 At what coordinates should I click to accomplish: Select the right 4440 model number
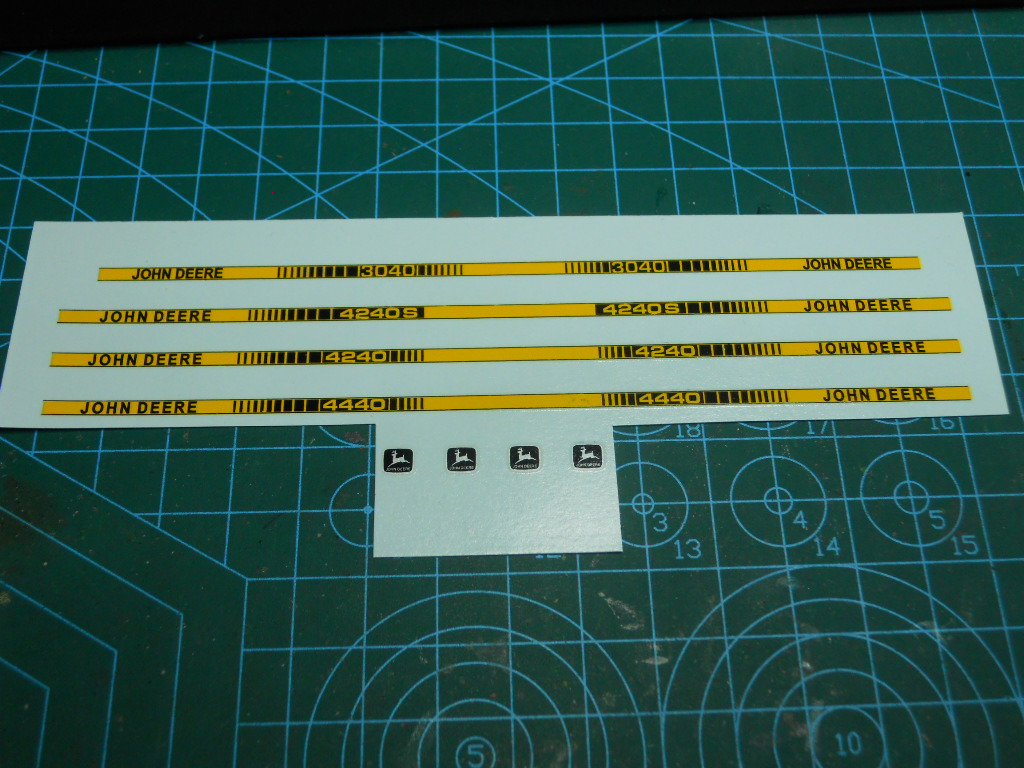pyautogui.click(x=669, y=399)
